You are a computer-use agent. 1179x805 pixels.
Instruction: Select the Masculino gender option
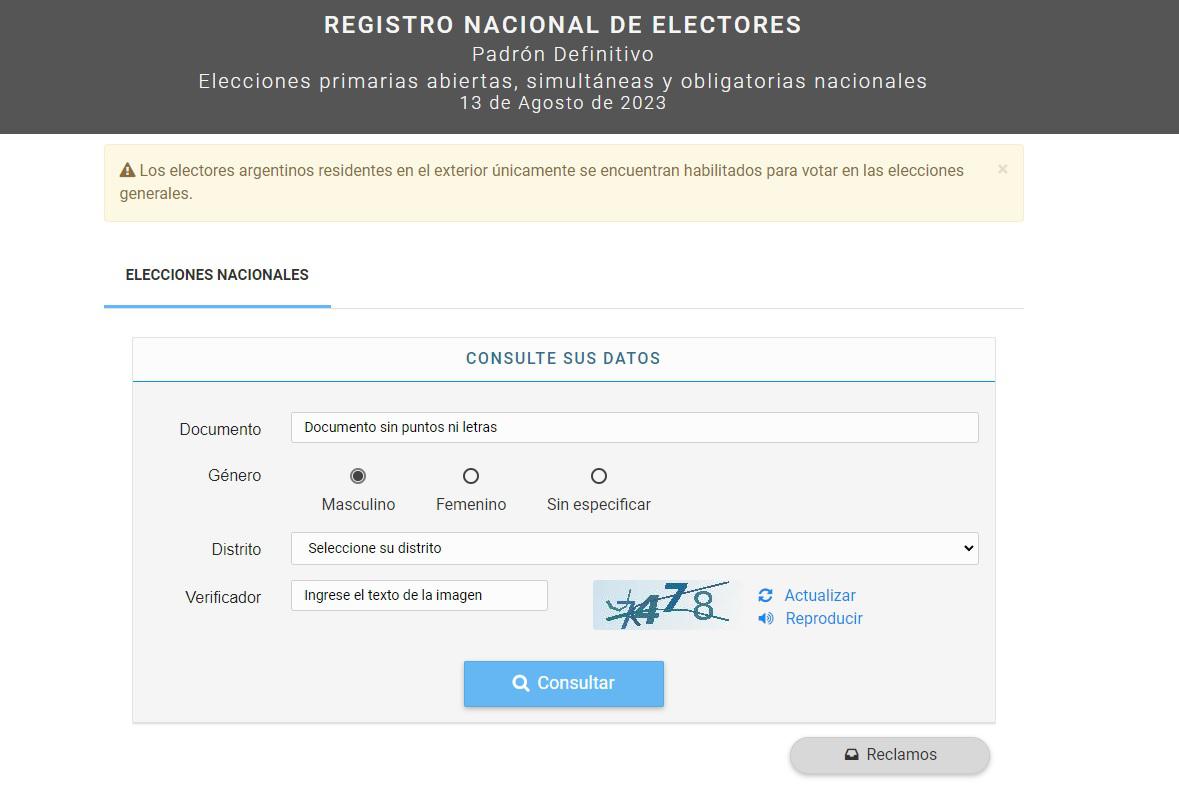coord(358,476)
